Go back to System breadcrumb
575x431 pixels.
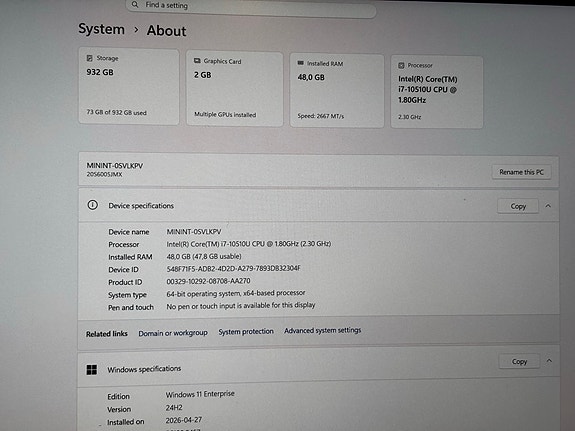point(102,29)
